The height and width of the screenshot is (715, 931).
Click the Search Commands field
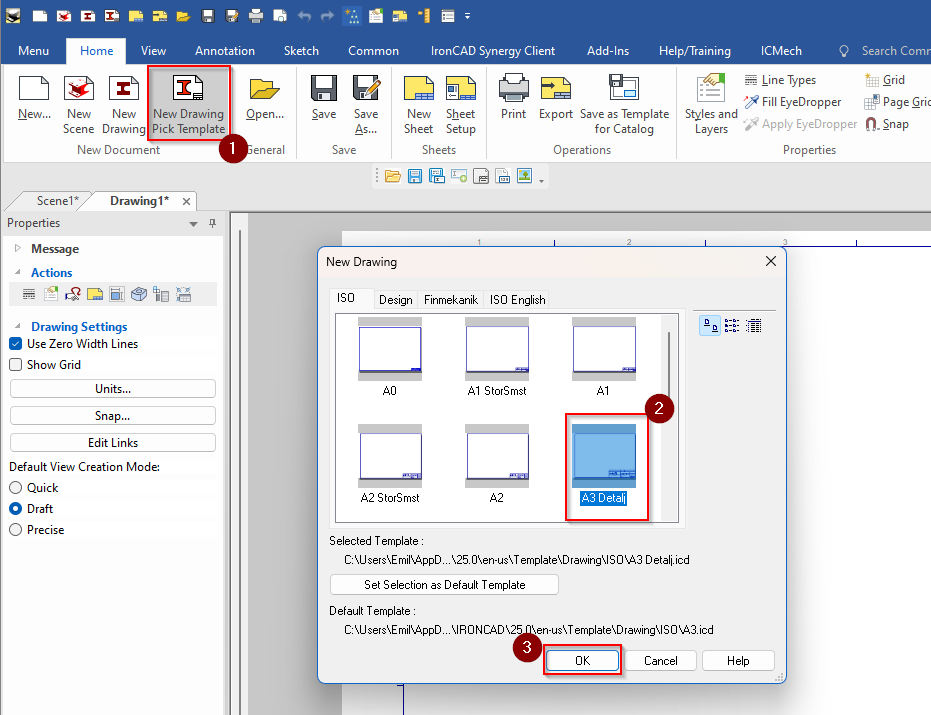tap(896, 51)
